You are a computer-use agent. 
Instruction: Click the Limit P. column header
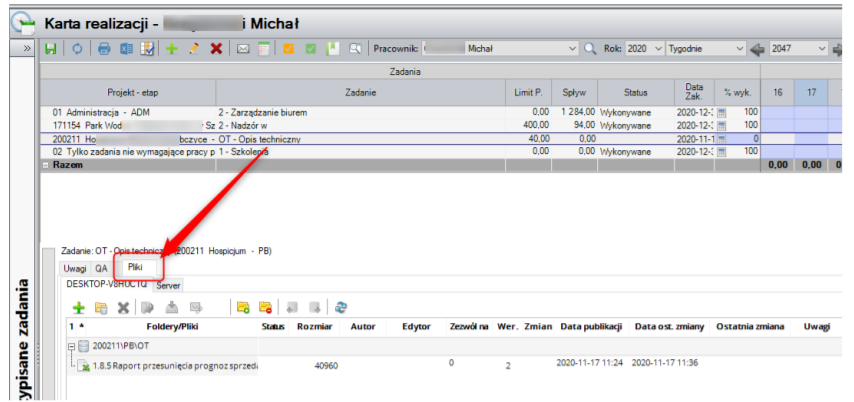528,93
